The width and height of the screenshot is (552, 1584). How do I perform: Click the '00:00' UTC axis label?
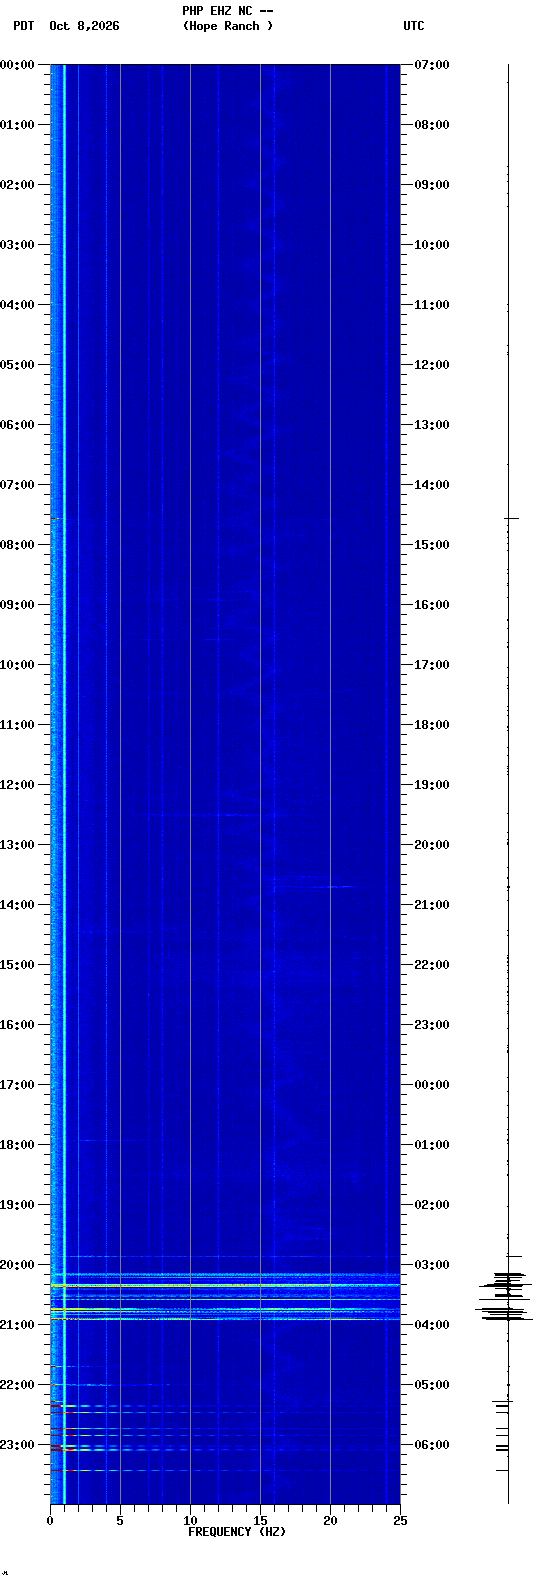coord(432,1085)
